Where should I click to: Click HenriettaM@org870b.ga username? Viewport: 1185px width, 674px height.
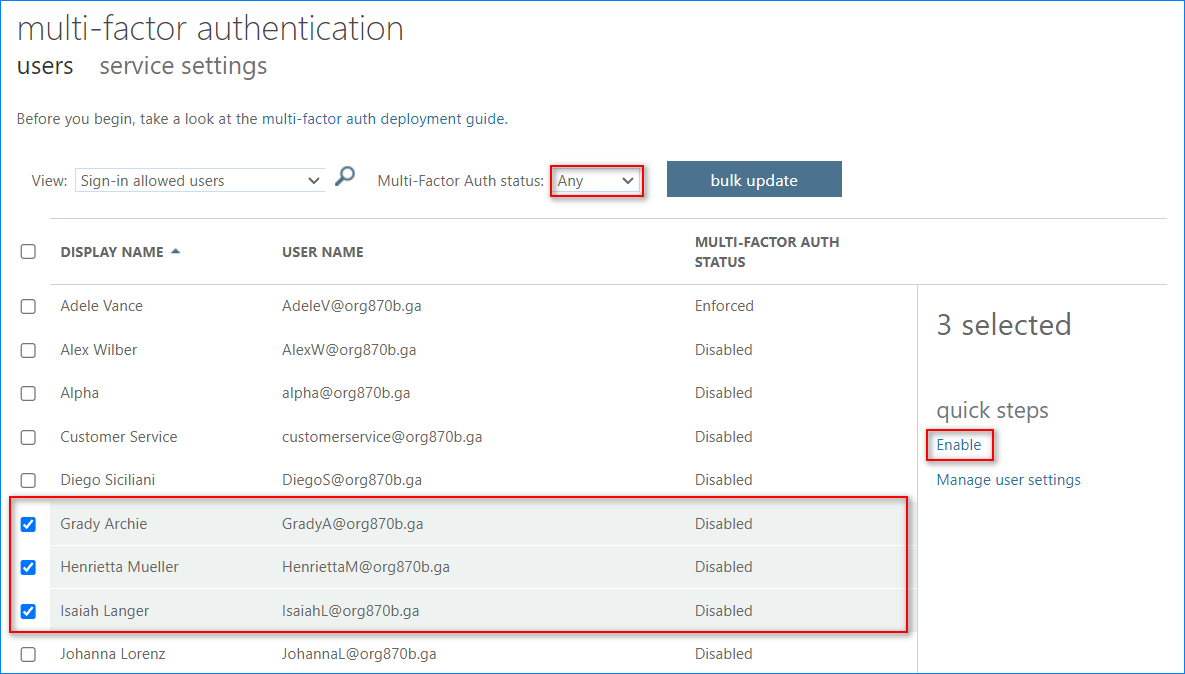pos(366,567)
